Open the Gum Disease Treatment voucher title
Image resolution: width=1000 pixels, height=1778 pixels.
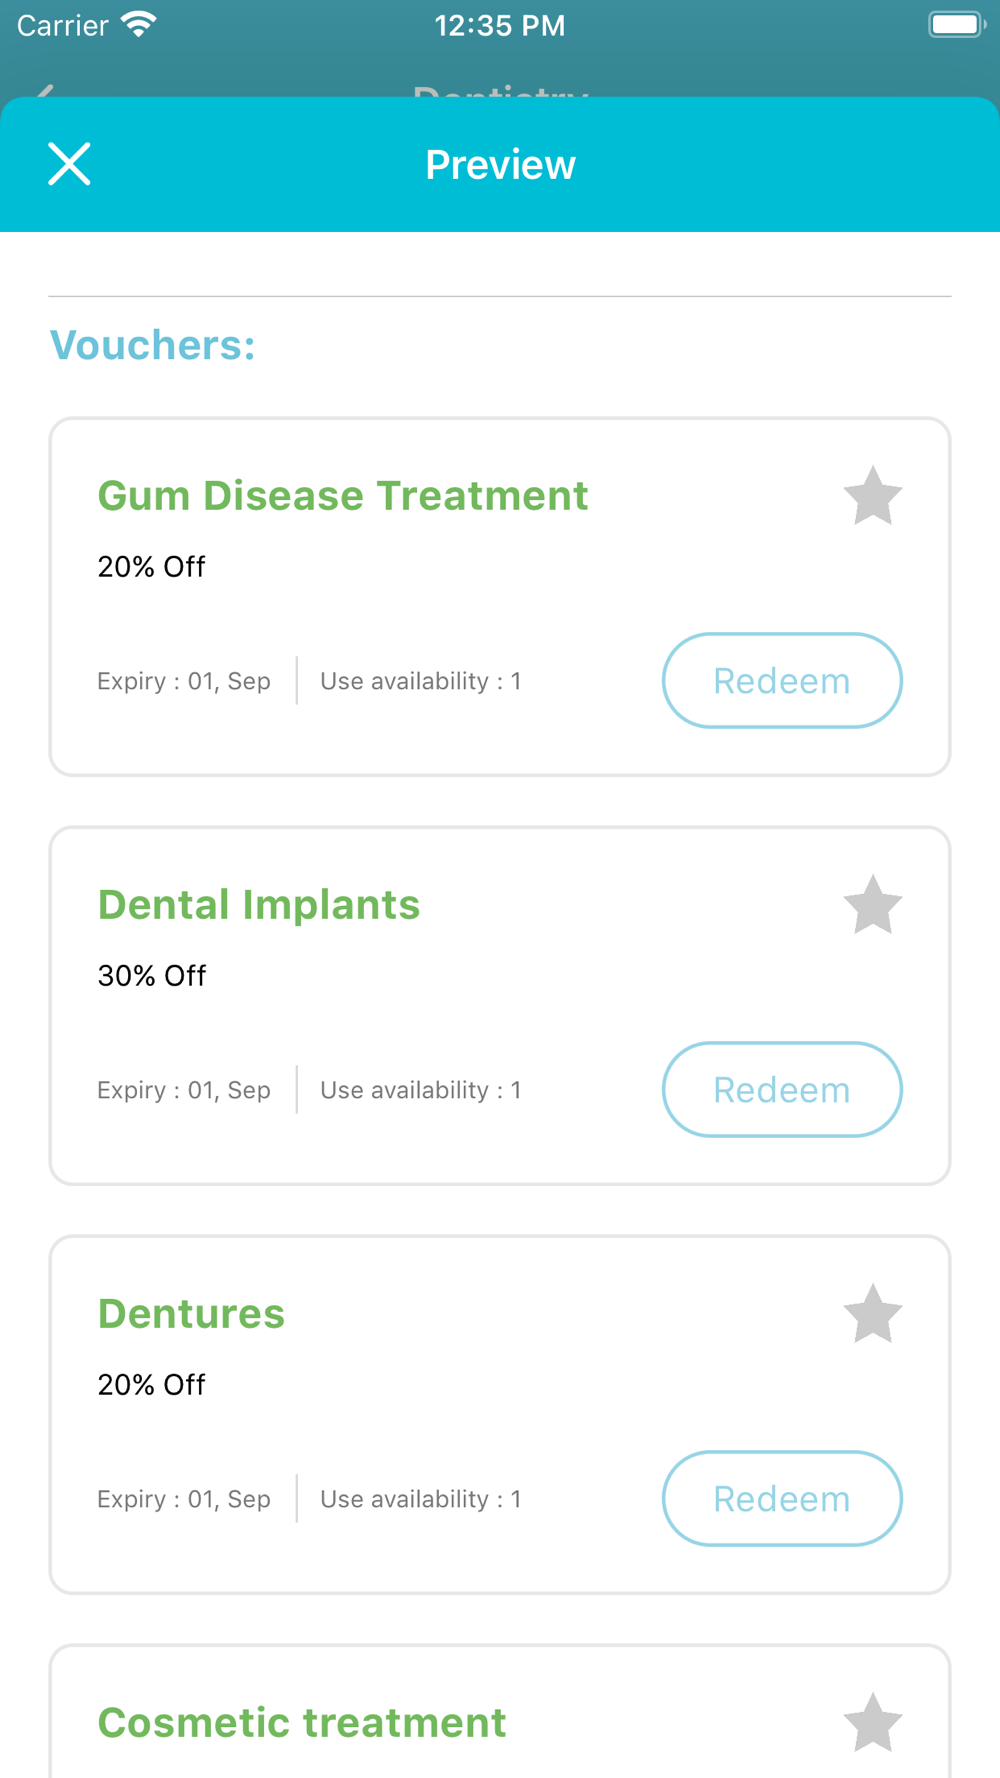(x=343, y=496)
